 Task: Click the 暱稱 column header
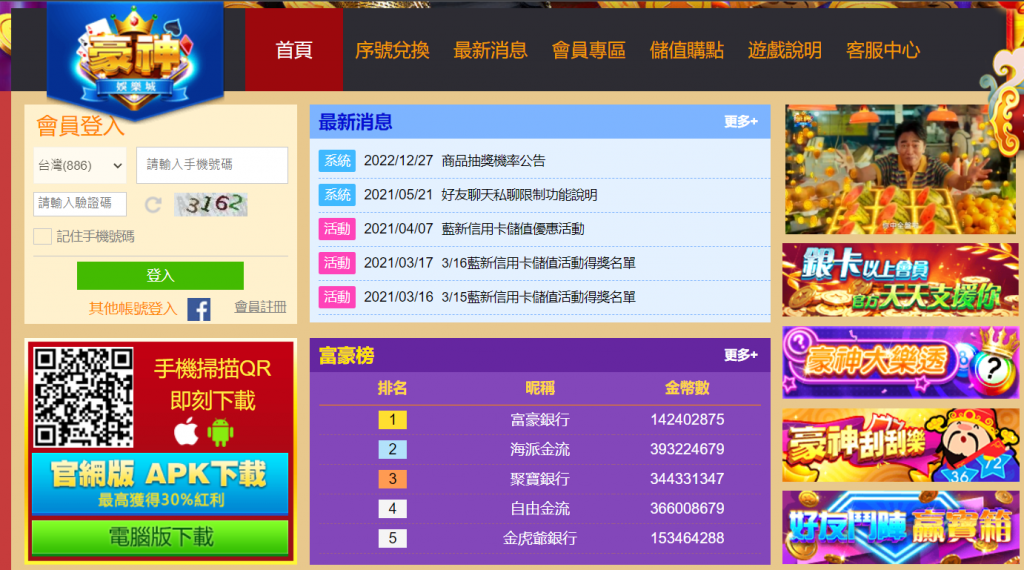tap(539, 388)
